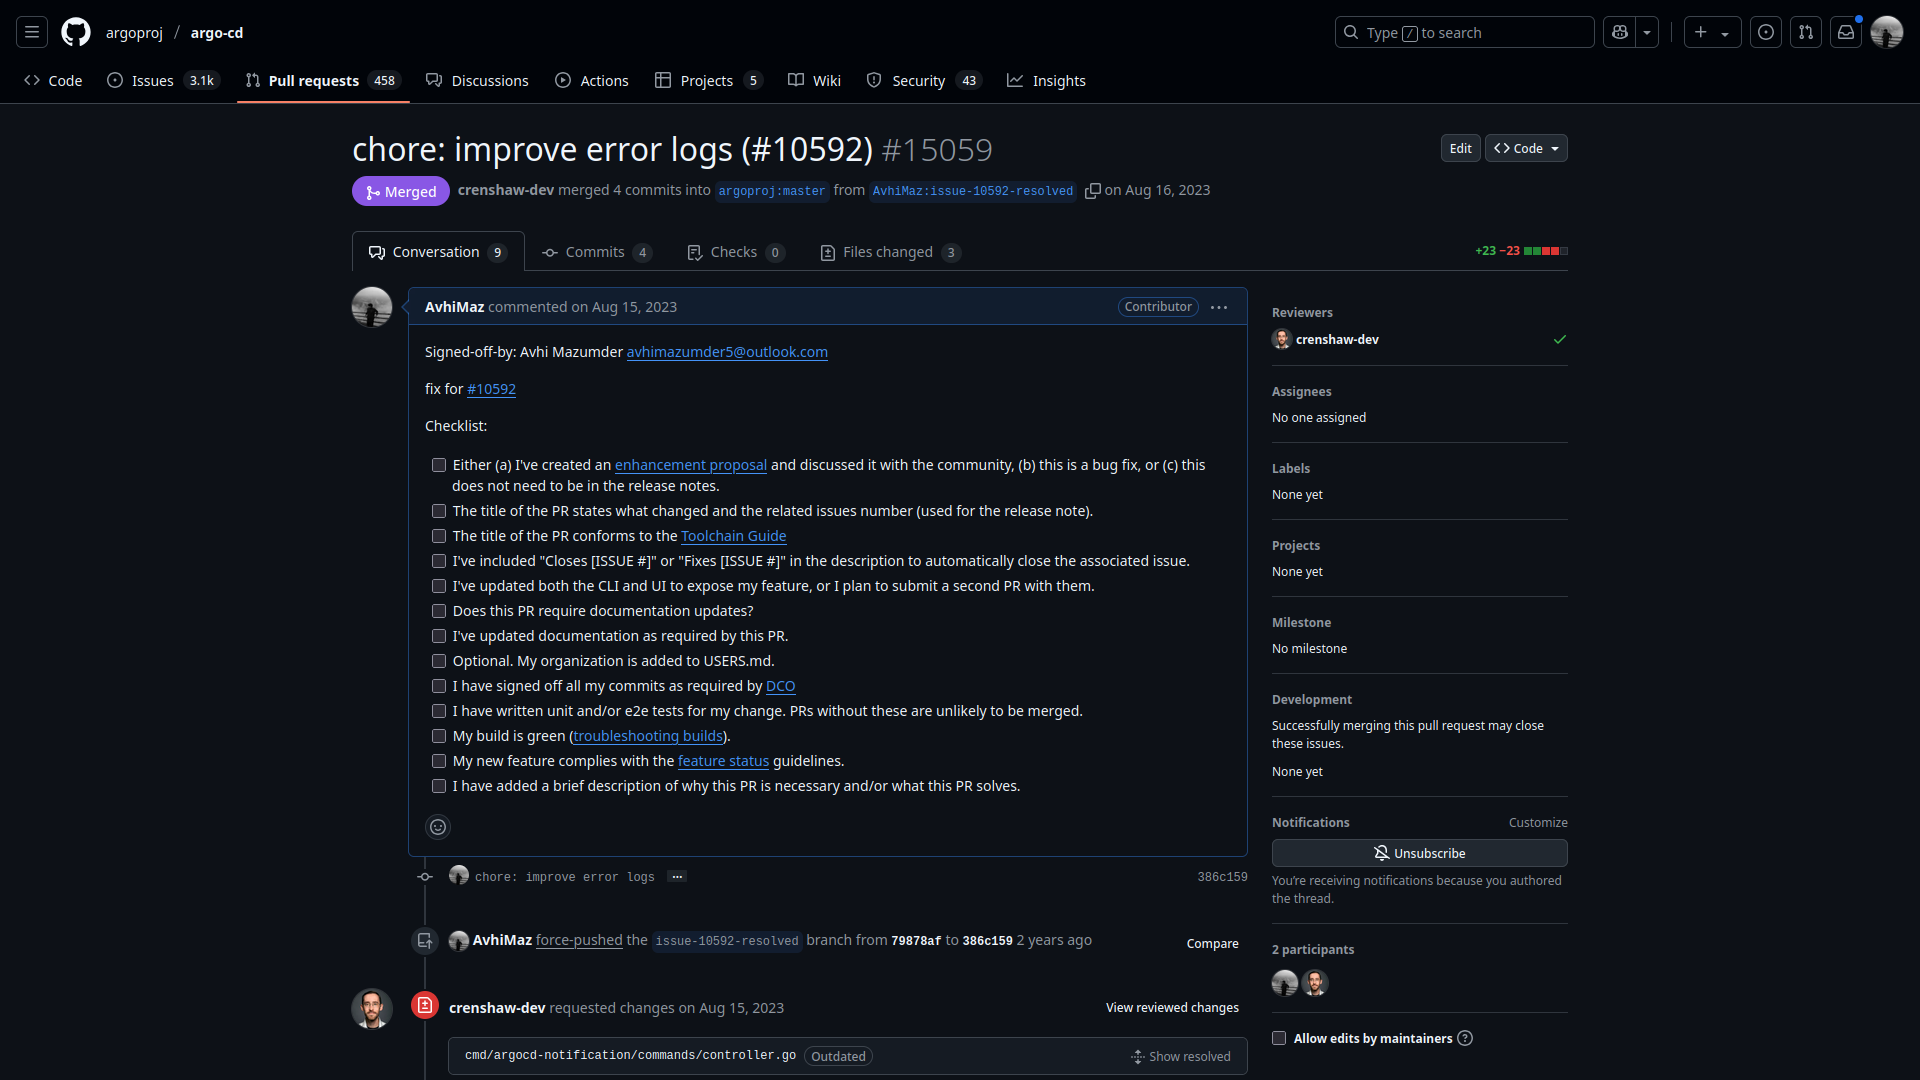Screen dimensions: 1920x1080
Task: Enable Allow edits by maintainers checkbox
Action: click(1279, 1038)
